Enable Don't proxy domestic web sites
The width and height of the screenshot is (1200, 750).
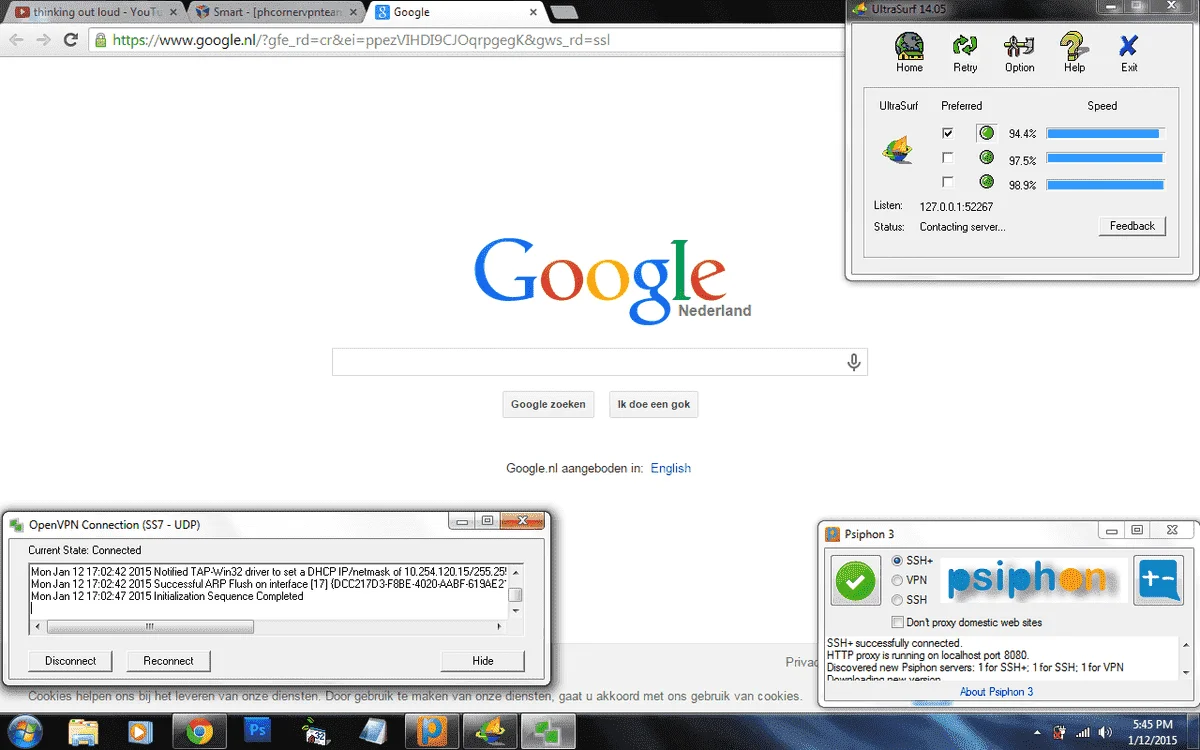897,622
